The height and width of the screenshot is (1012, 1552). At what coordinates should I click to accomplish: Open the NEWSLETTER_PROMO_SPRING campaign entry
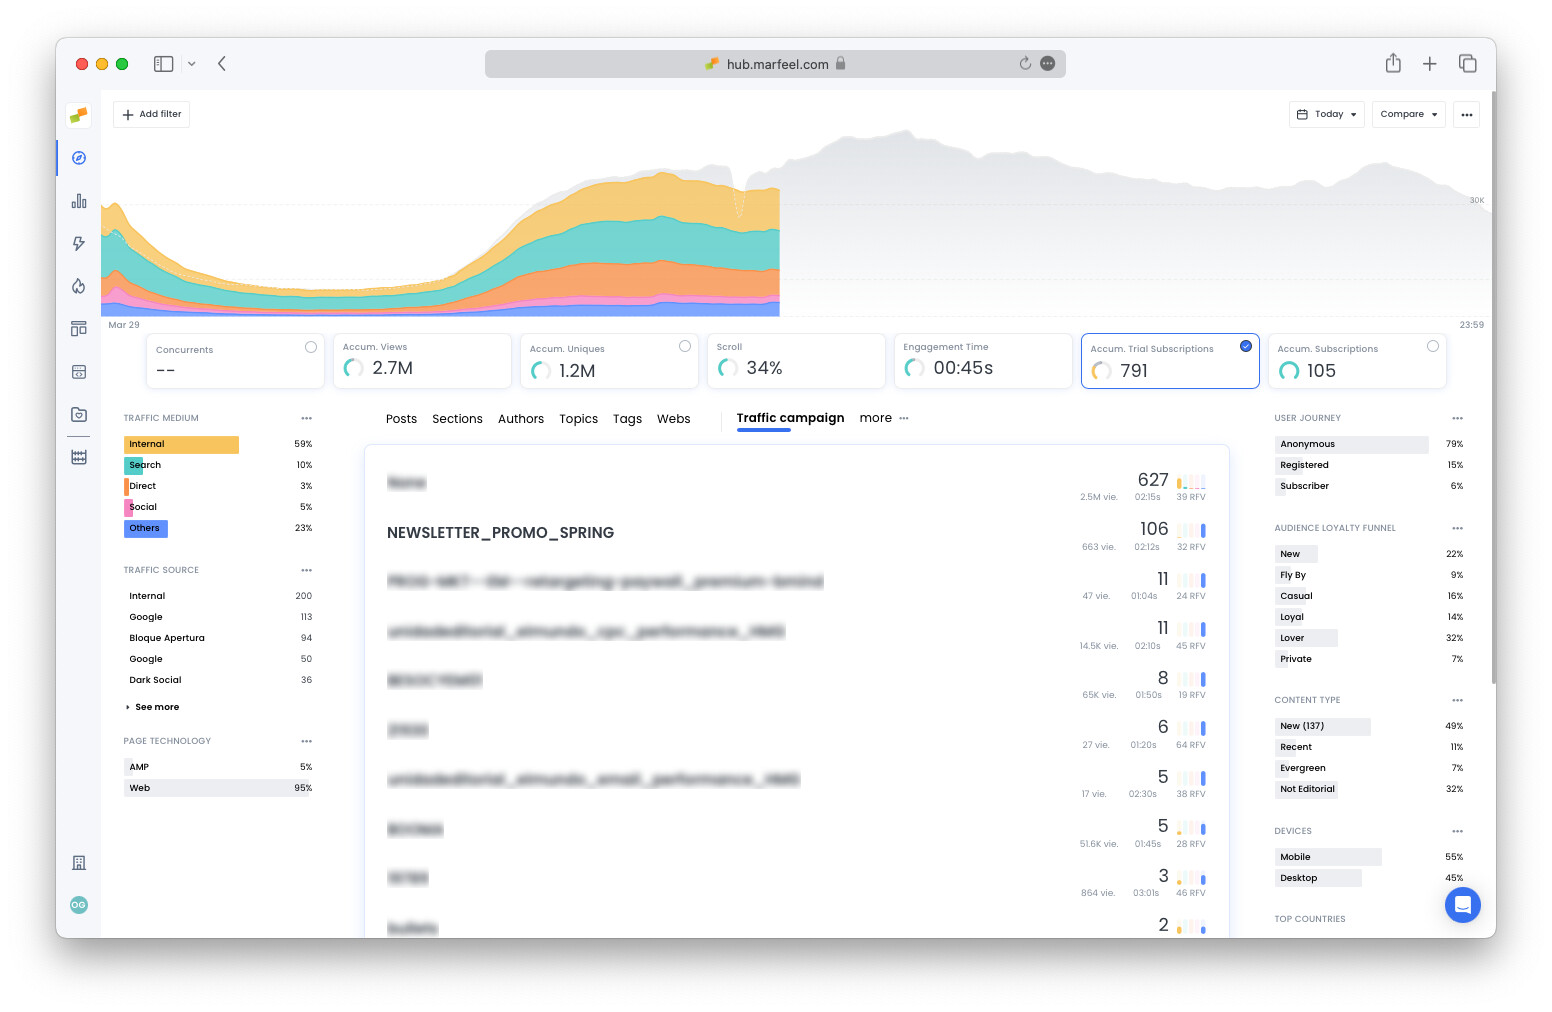500,532
